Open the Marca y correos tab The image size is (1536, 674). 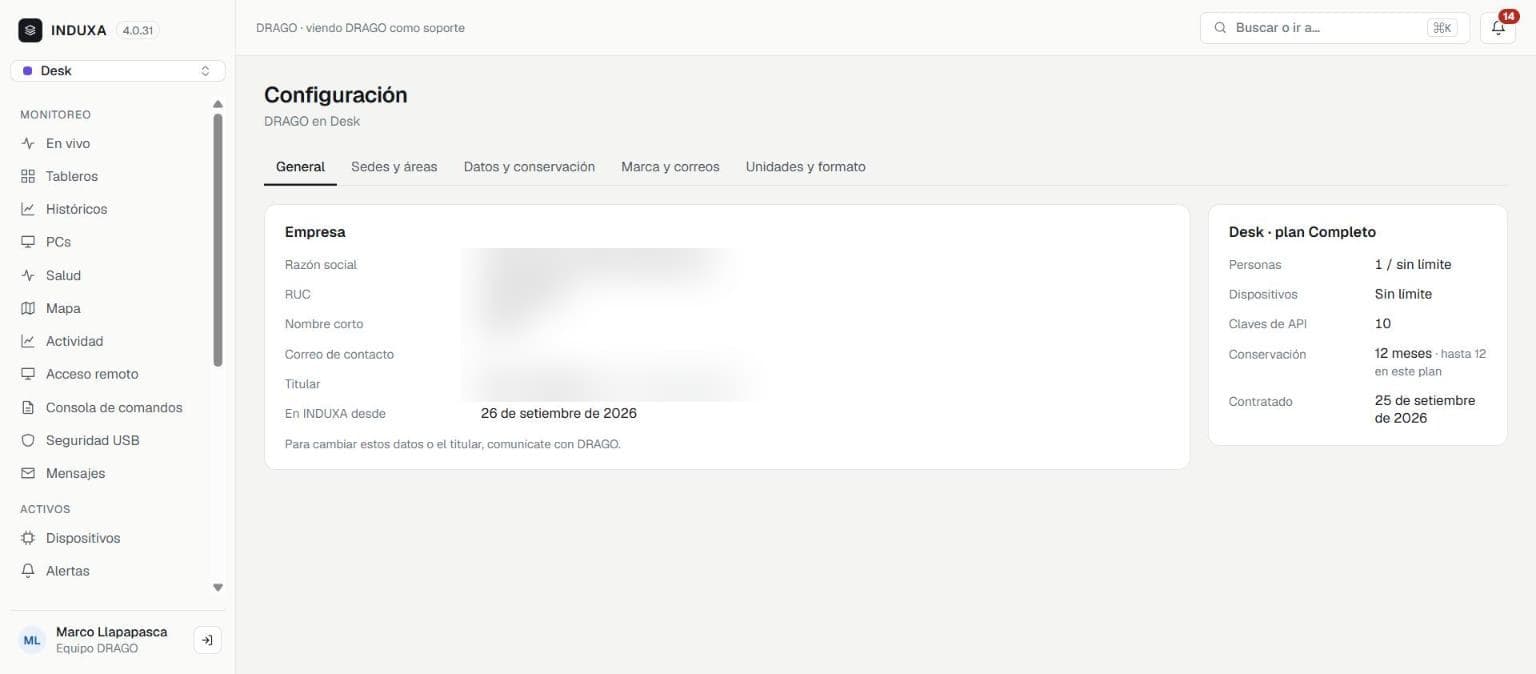(x=670, y=167)
